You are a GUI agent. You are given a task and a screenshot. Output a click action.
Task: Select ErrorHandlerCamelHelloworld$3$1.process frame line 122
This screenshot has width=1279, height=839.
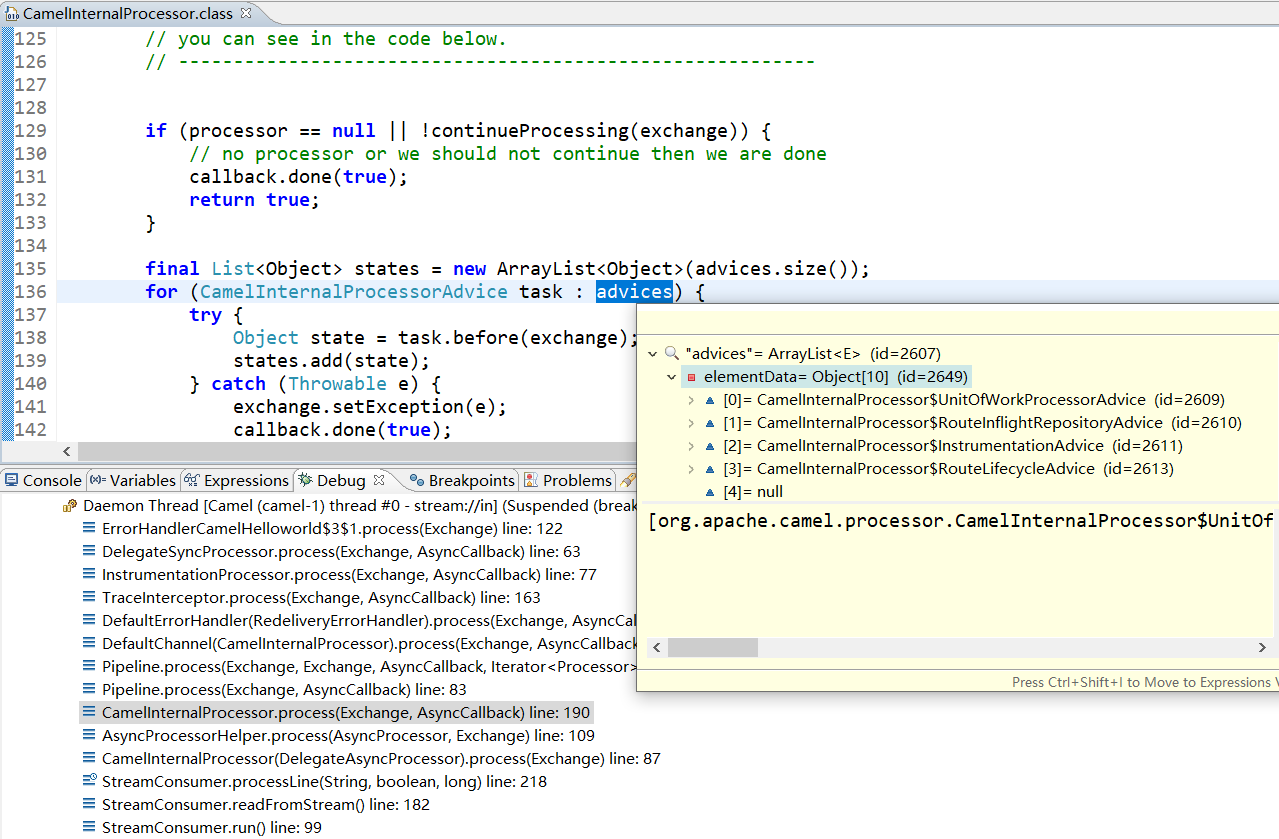coord(332,529)
